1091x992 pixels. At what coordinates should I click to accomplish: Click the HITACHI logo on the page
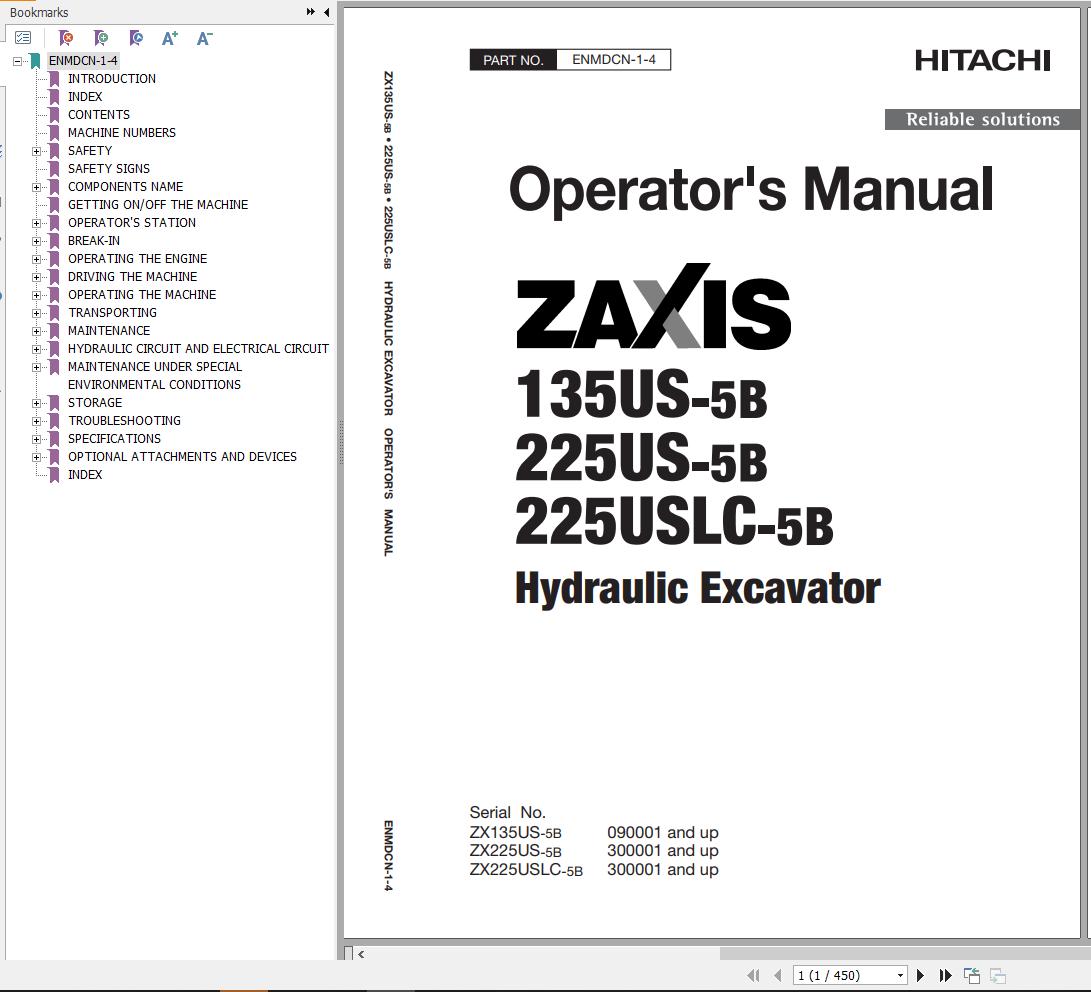tap(982, 61)
